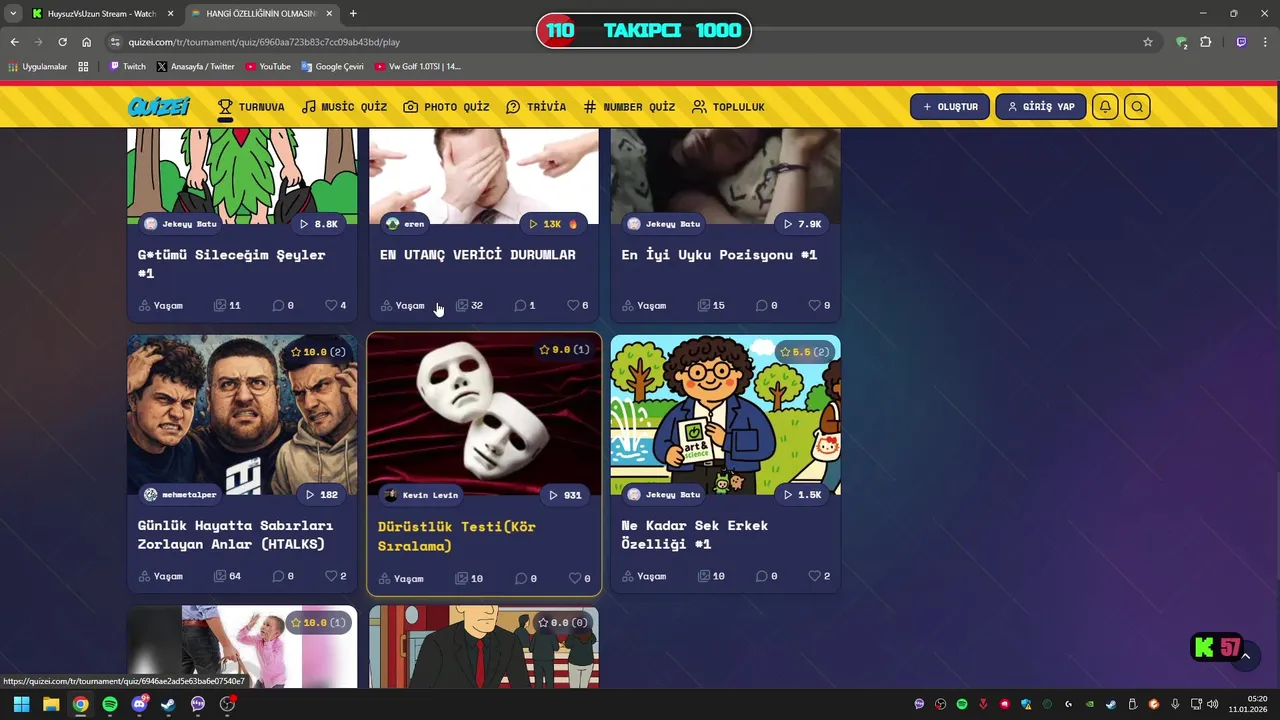1280x720 pixels.
Task: Open quiz 'En İyi Uyku Pozisyonu #1'
Action: 719,255
